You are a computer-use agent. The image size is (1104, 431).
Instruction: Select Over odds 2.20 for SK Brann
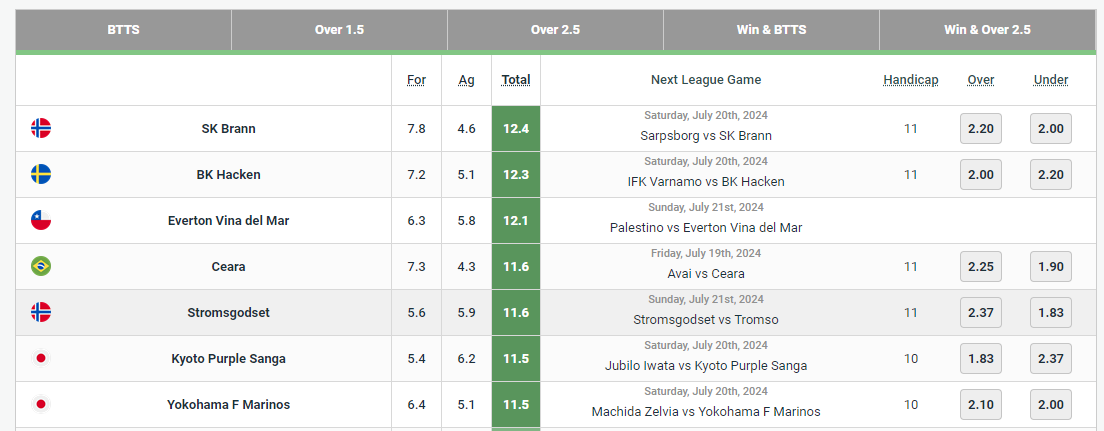pyautogui.click(x=980, y=128)
